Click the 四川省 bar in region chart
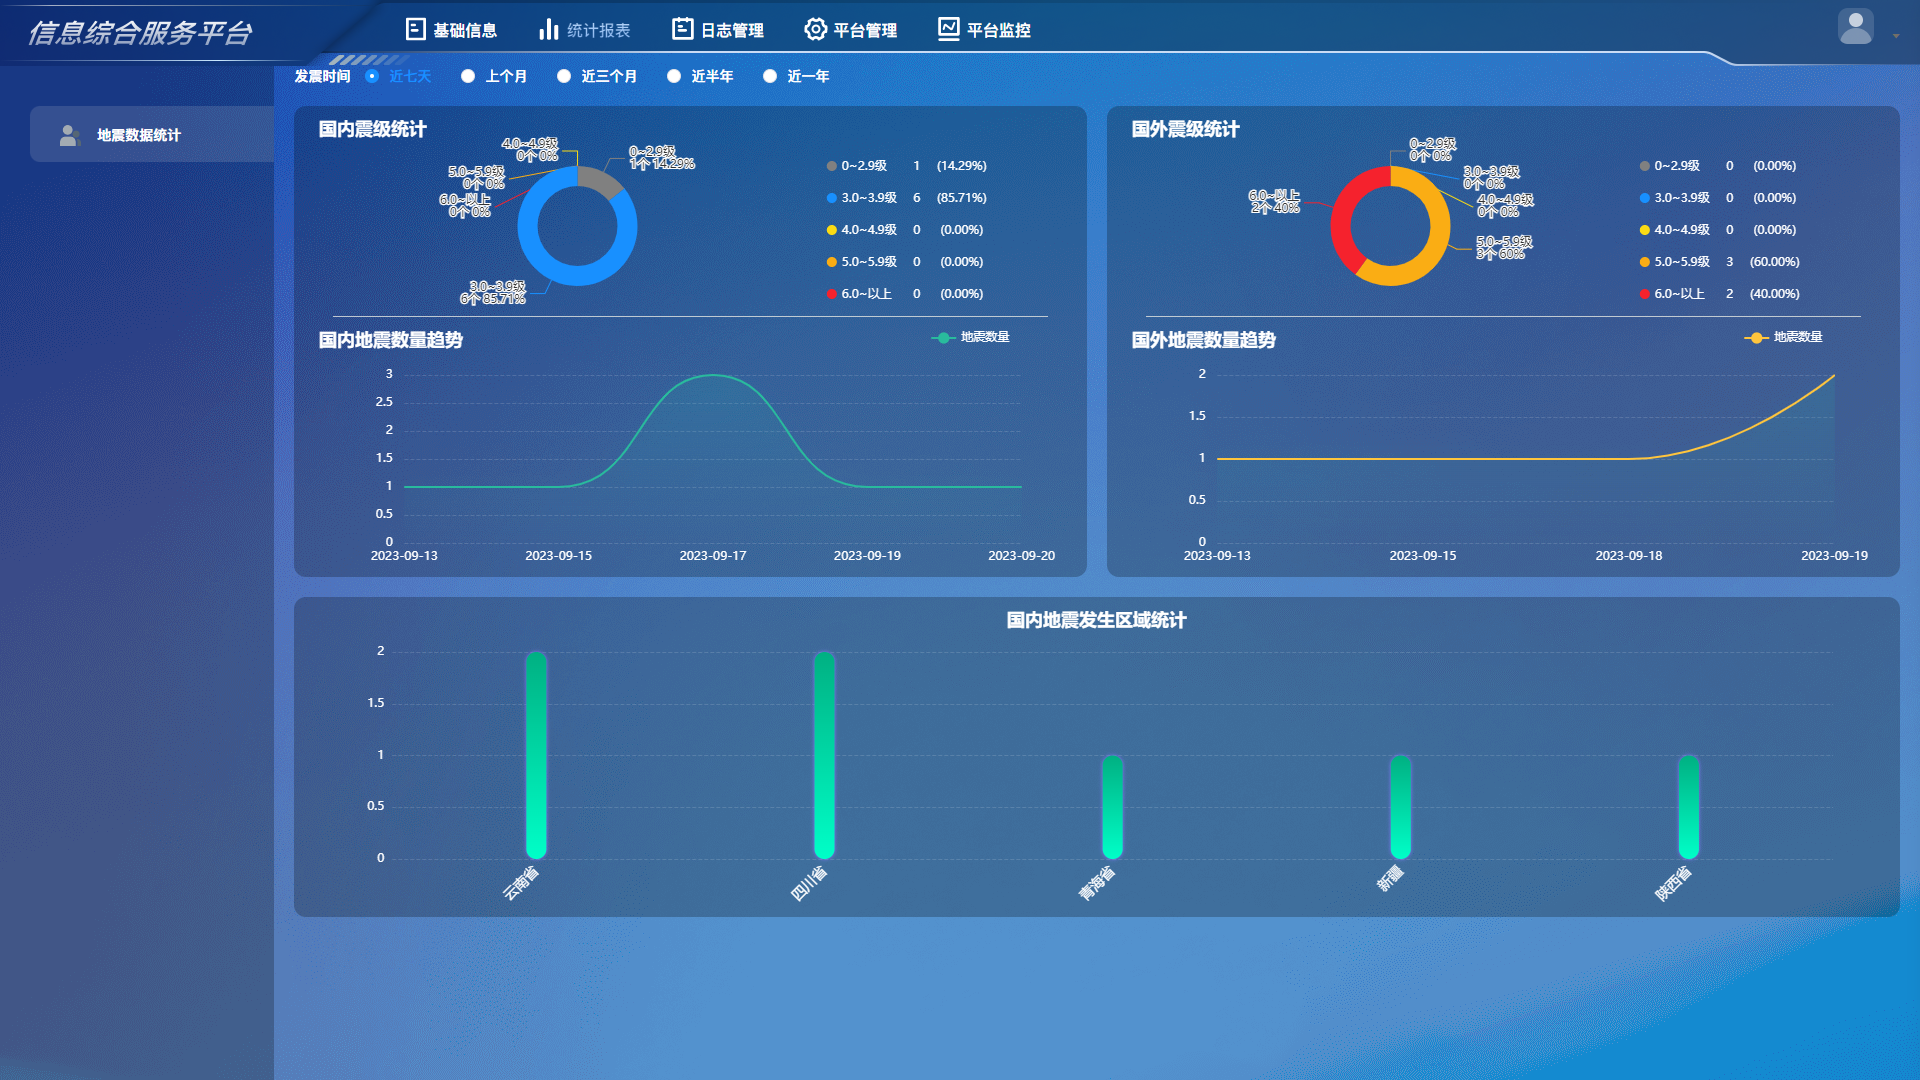The height and width of the screenshot is (1080, 1920). (x=824, y=755)
